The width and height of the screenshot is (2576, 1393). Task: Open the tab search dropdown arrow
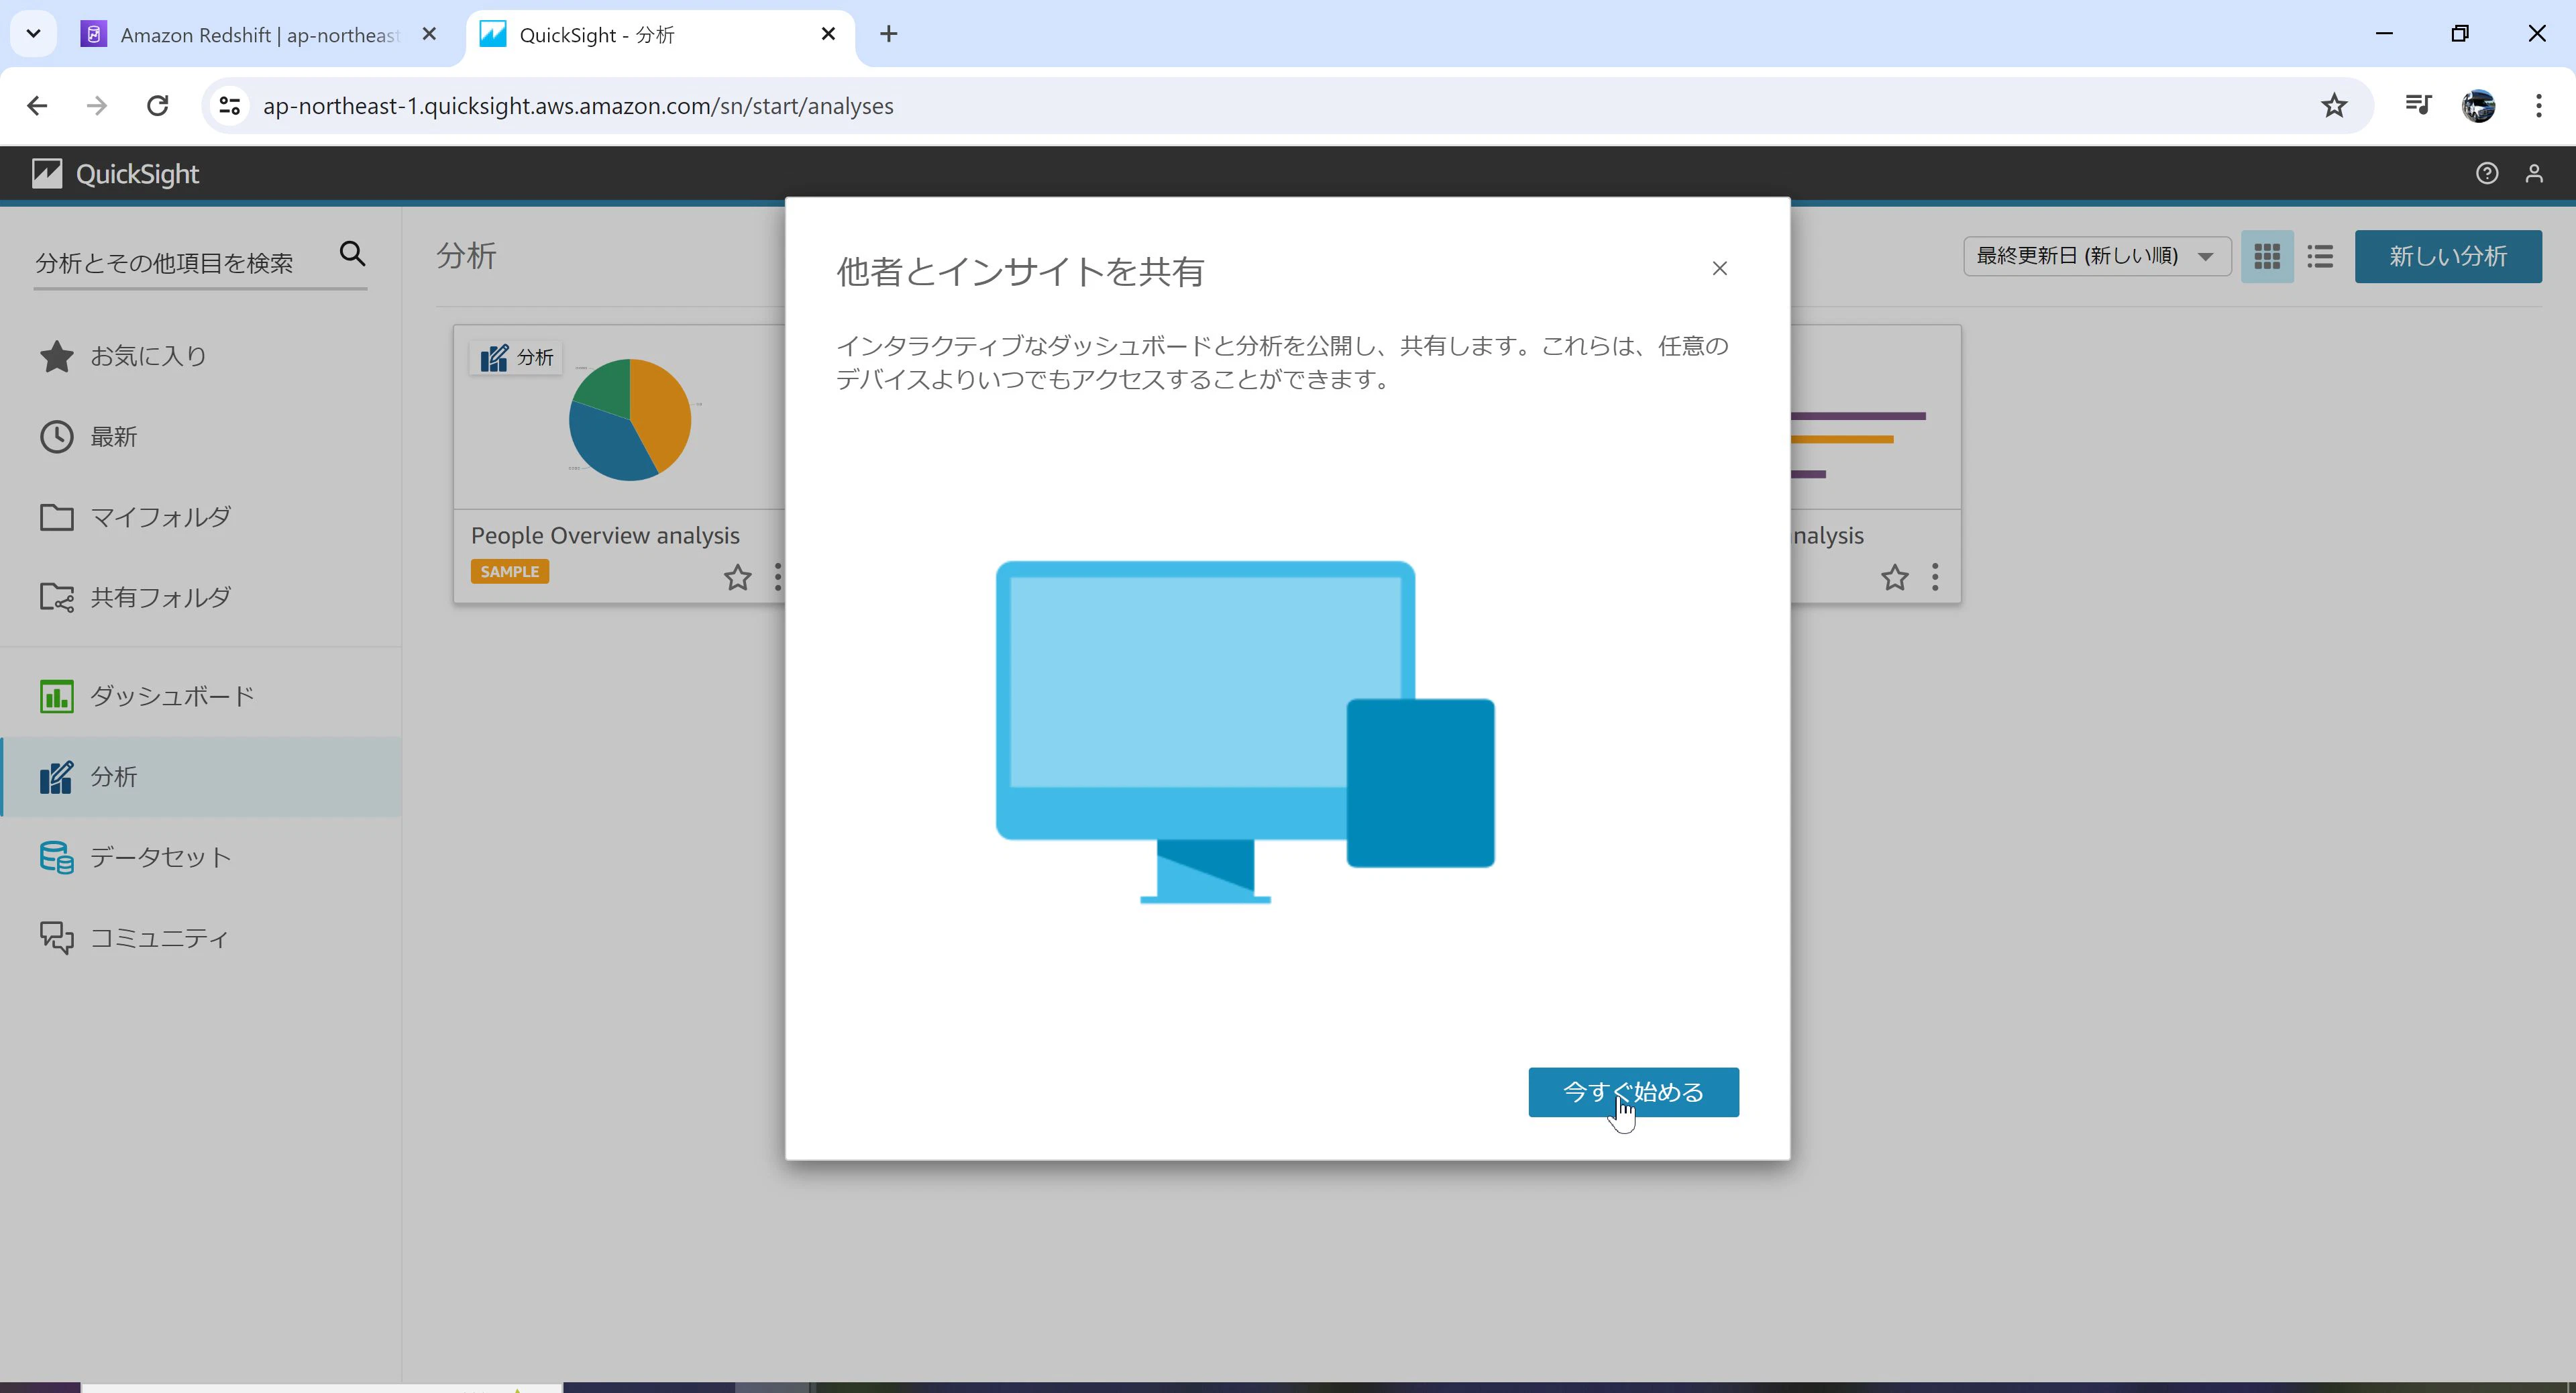(33, 34)
